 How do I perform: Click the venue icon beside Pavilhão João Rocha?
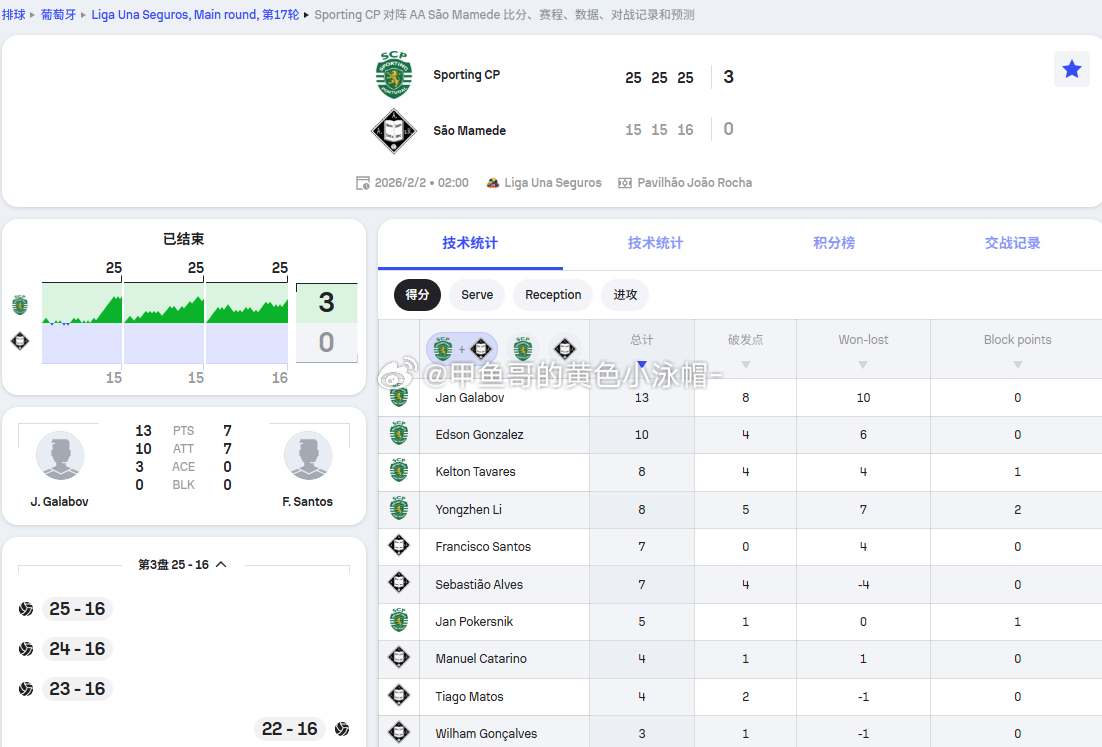(625, 183)
